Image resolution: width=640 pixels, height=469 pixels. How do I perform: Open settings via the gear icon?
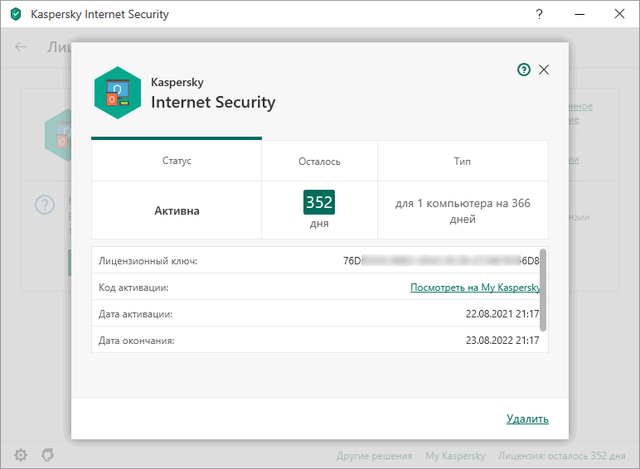click(x=20, y=455)
